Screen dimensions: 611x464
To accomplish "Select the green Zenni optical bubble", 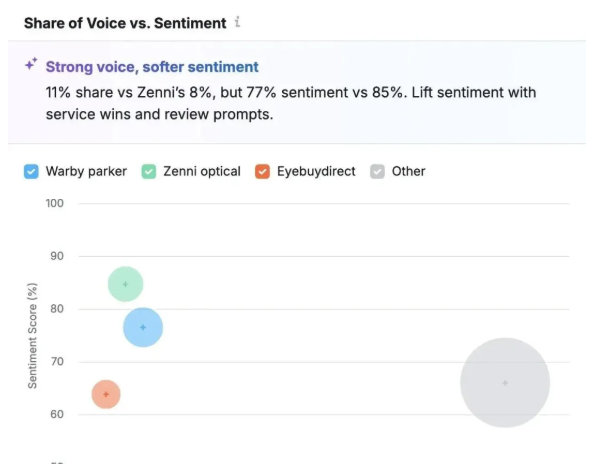I will tap(125, 284).
